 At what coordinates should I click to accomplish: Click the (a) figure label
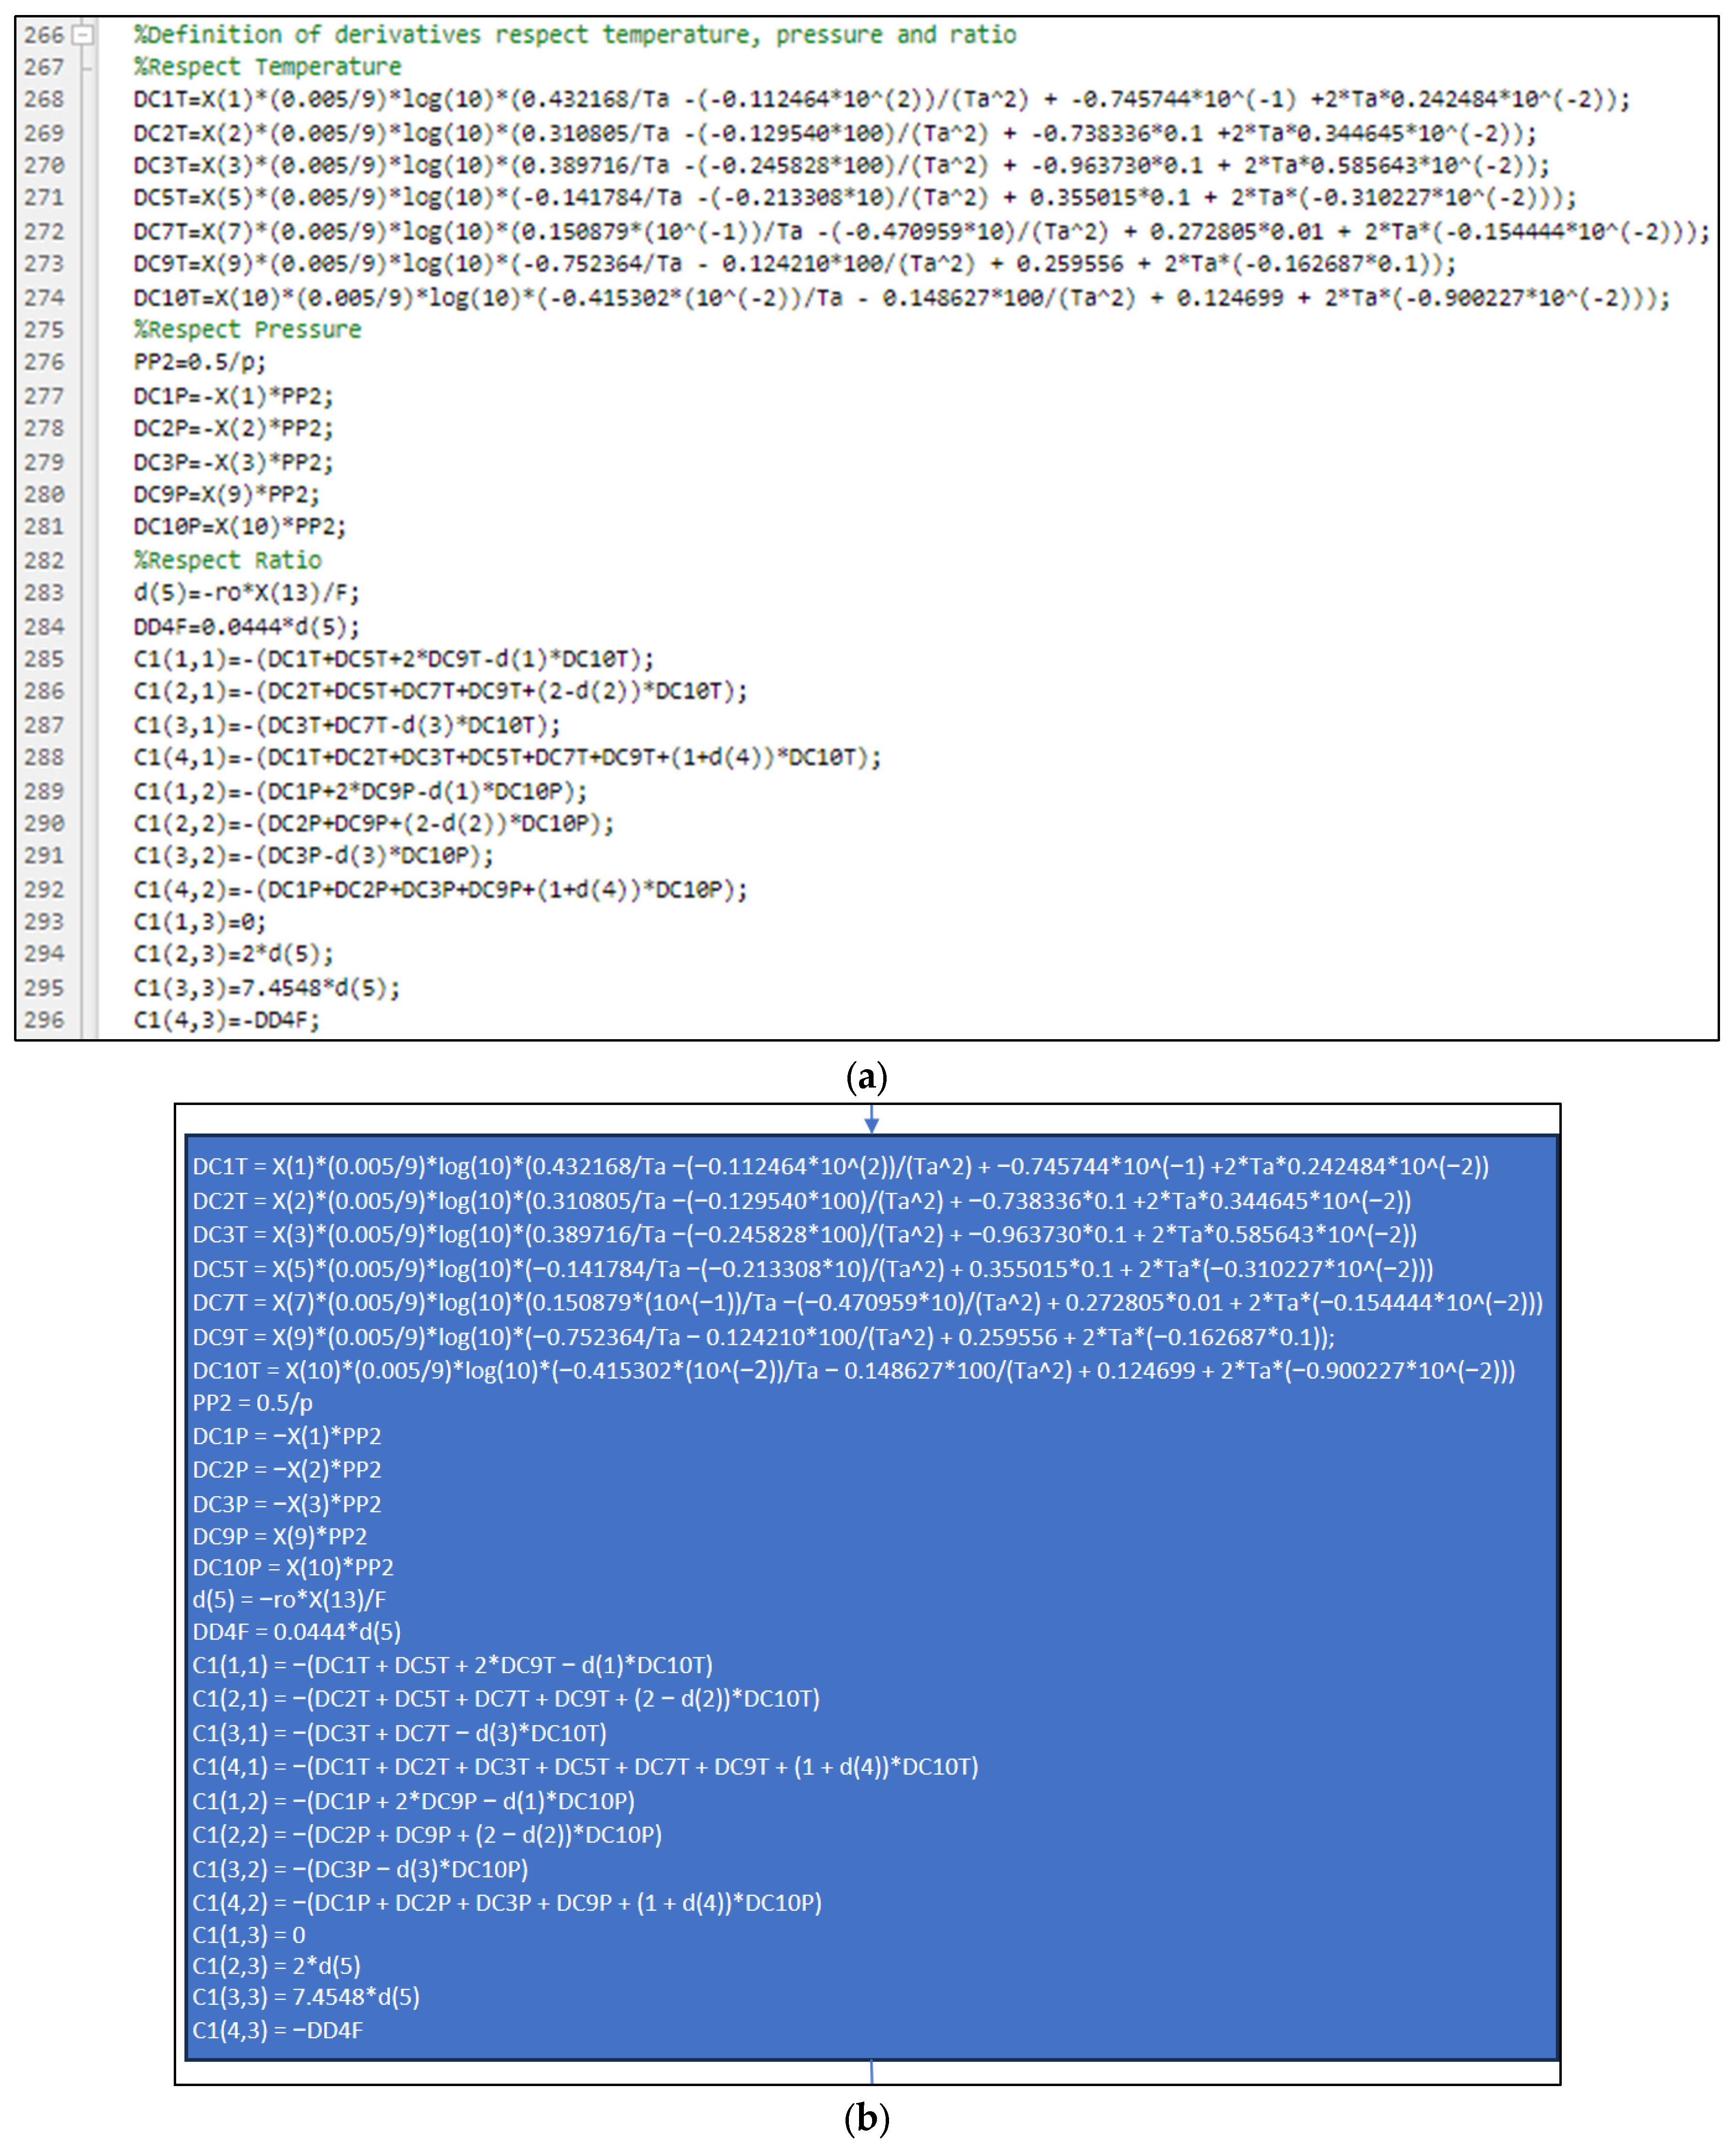[x=866, y=1077]
